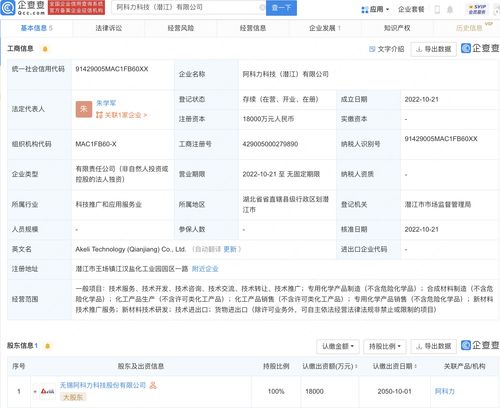
Task: Click the 更新 link after the English name
Action: (230, 249)
